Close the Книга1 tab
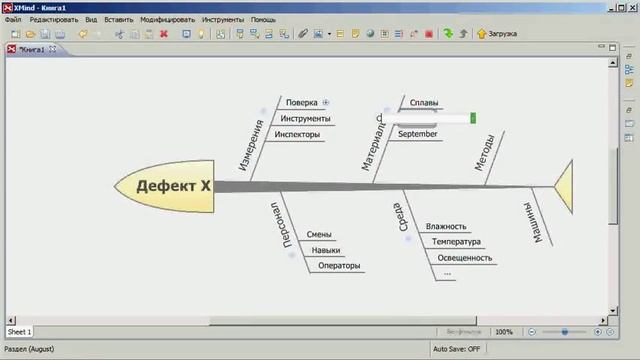The width and height of the screenshot is (640, 360). click(x=52, y=49)
